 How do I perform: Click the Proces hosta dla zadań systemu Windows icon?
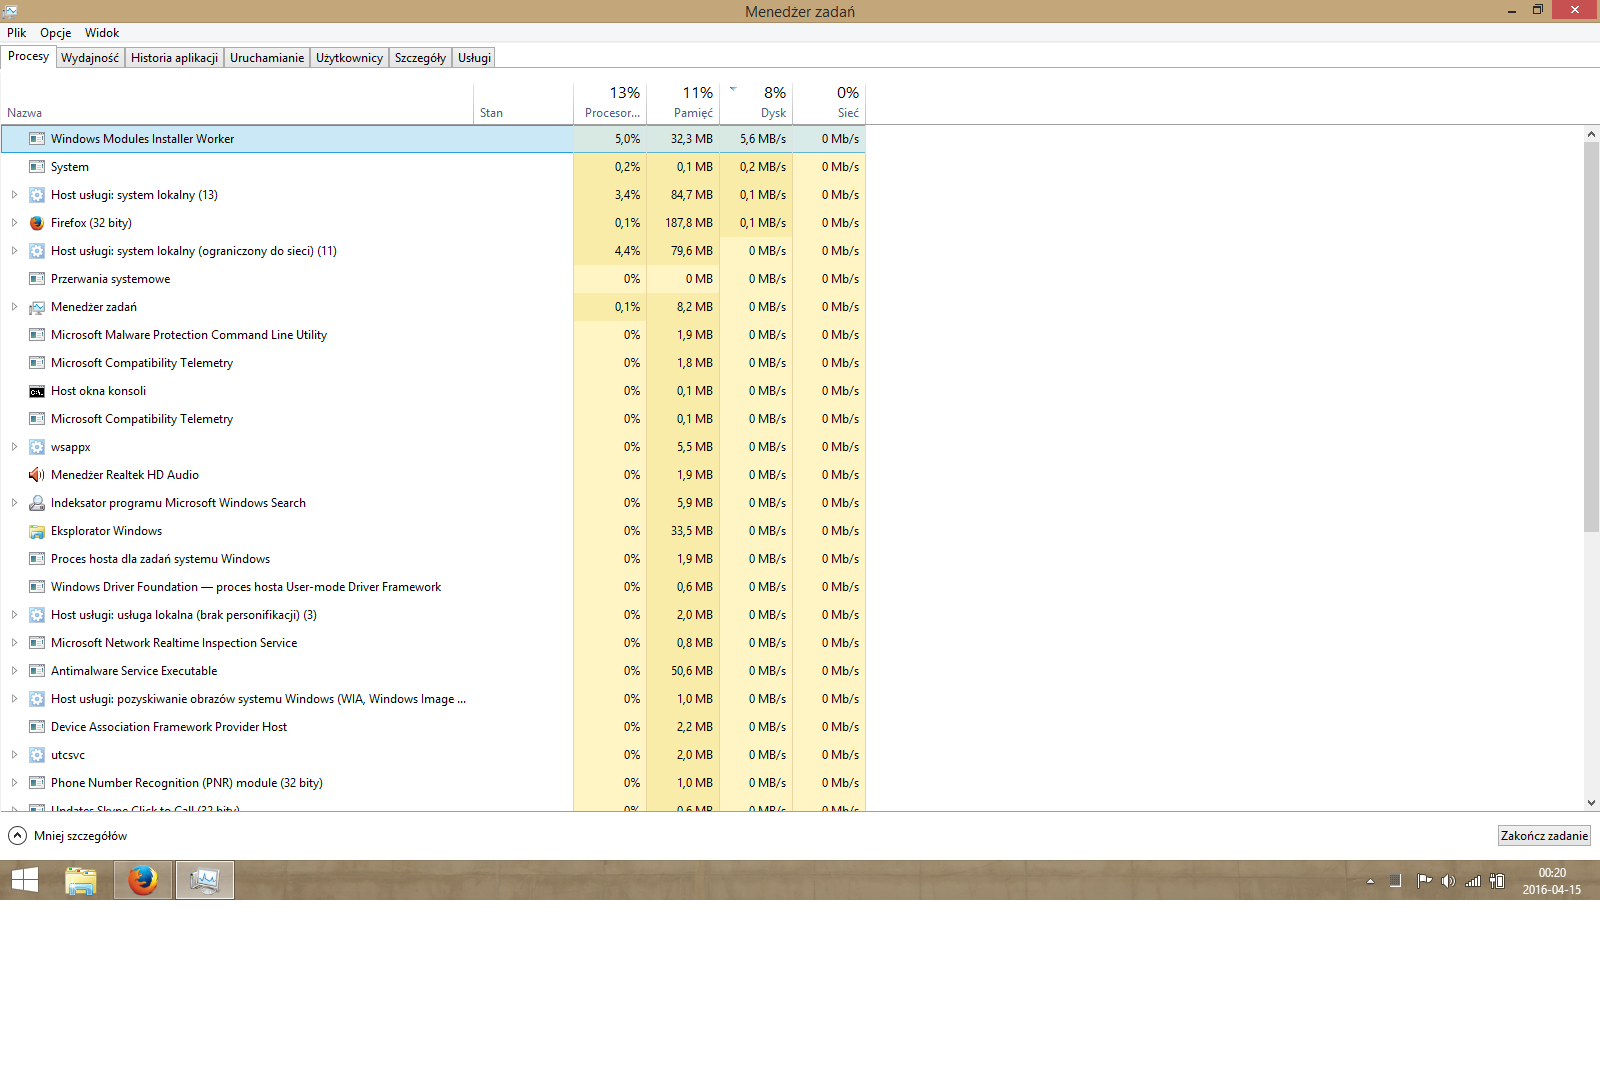(37, 559)
